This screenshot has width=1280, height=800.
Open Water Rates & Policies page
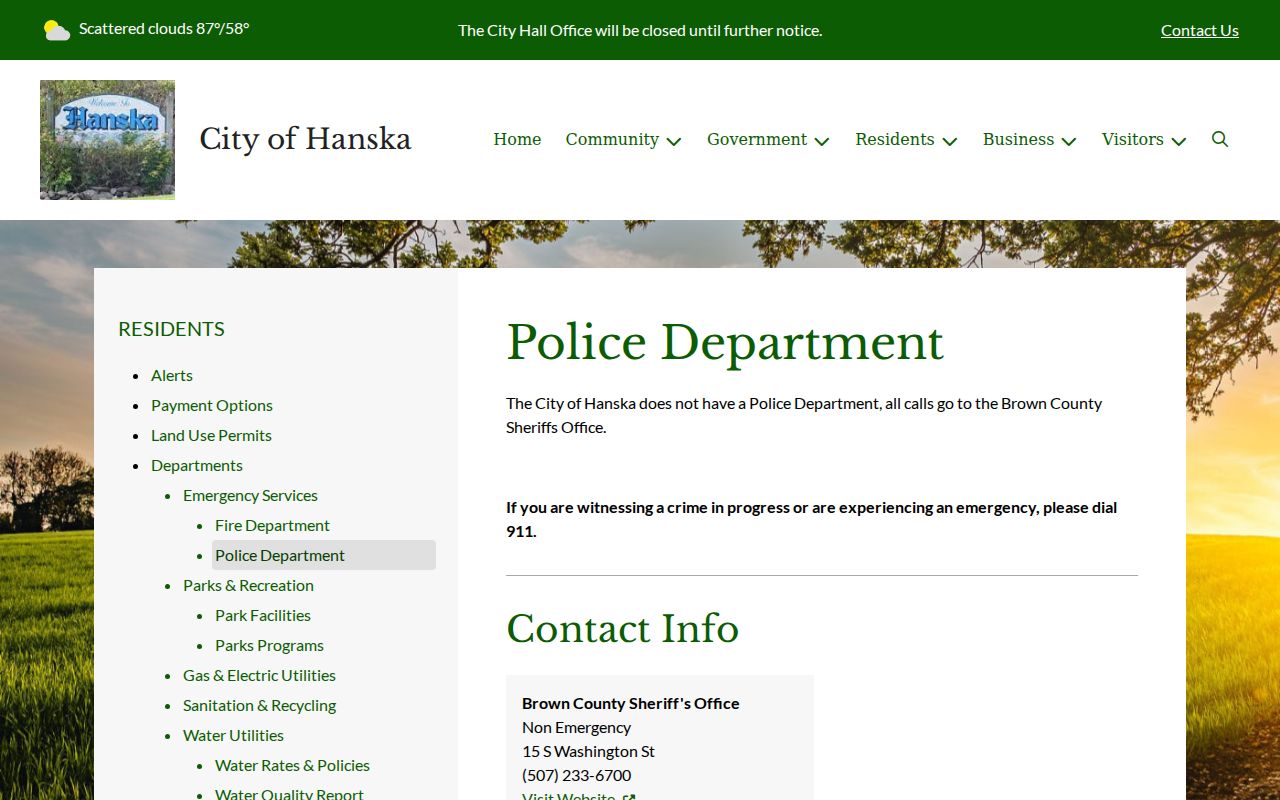(x=292, y=765)
